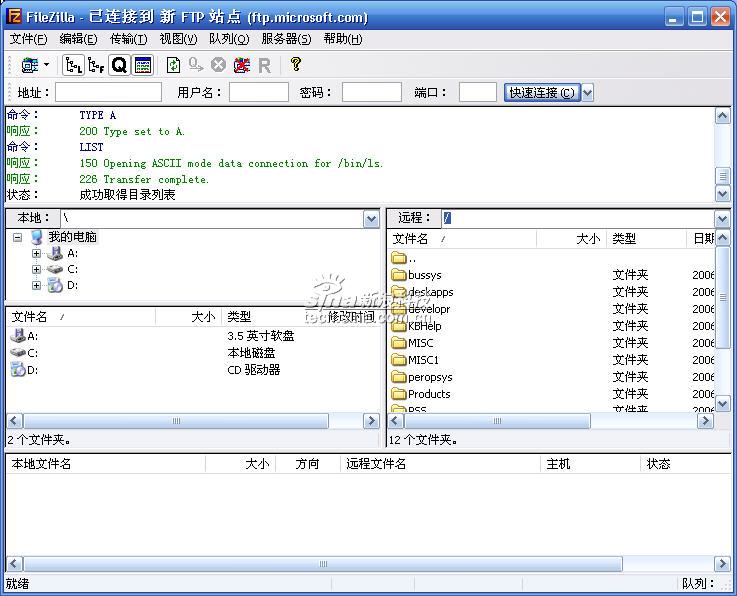
Task: Open the 编辑(E) menu
Action: pos(78,39)
